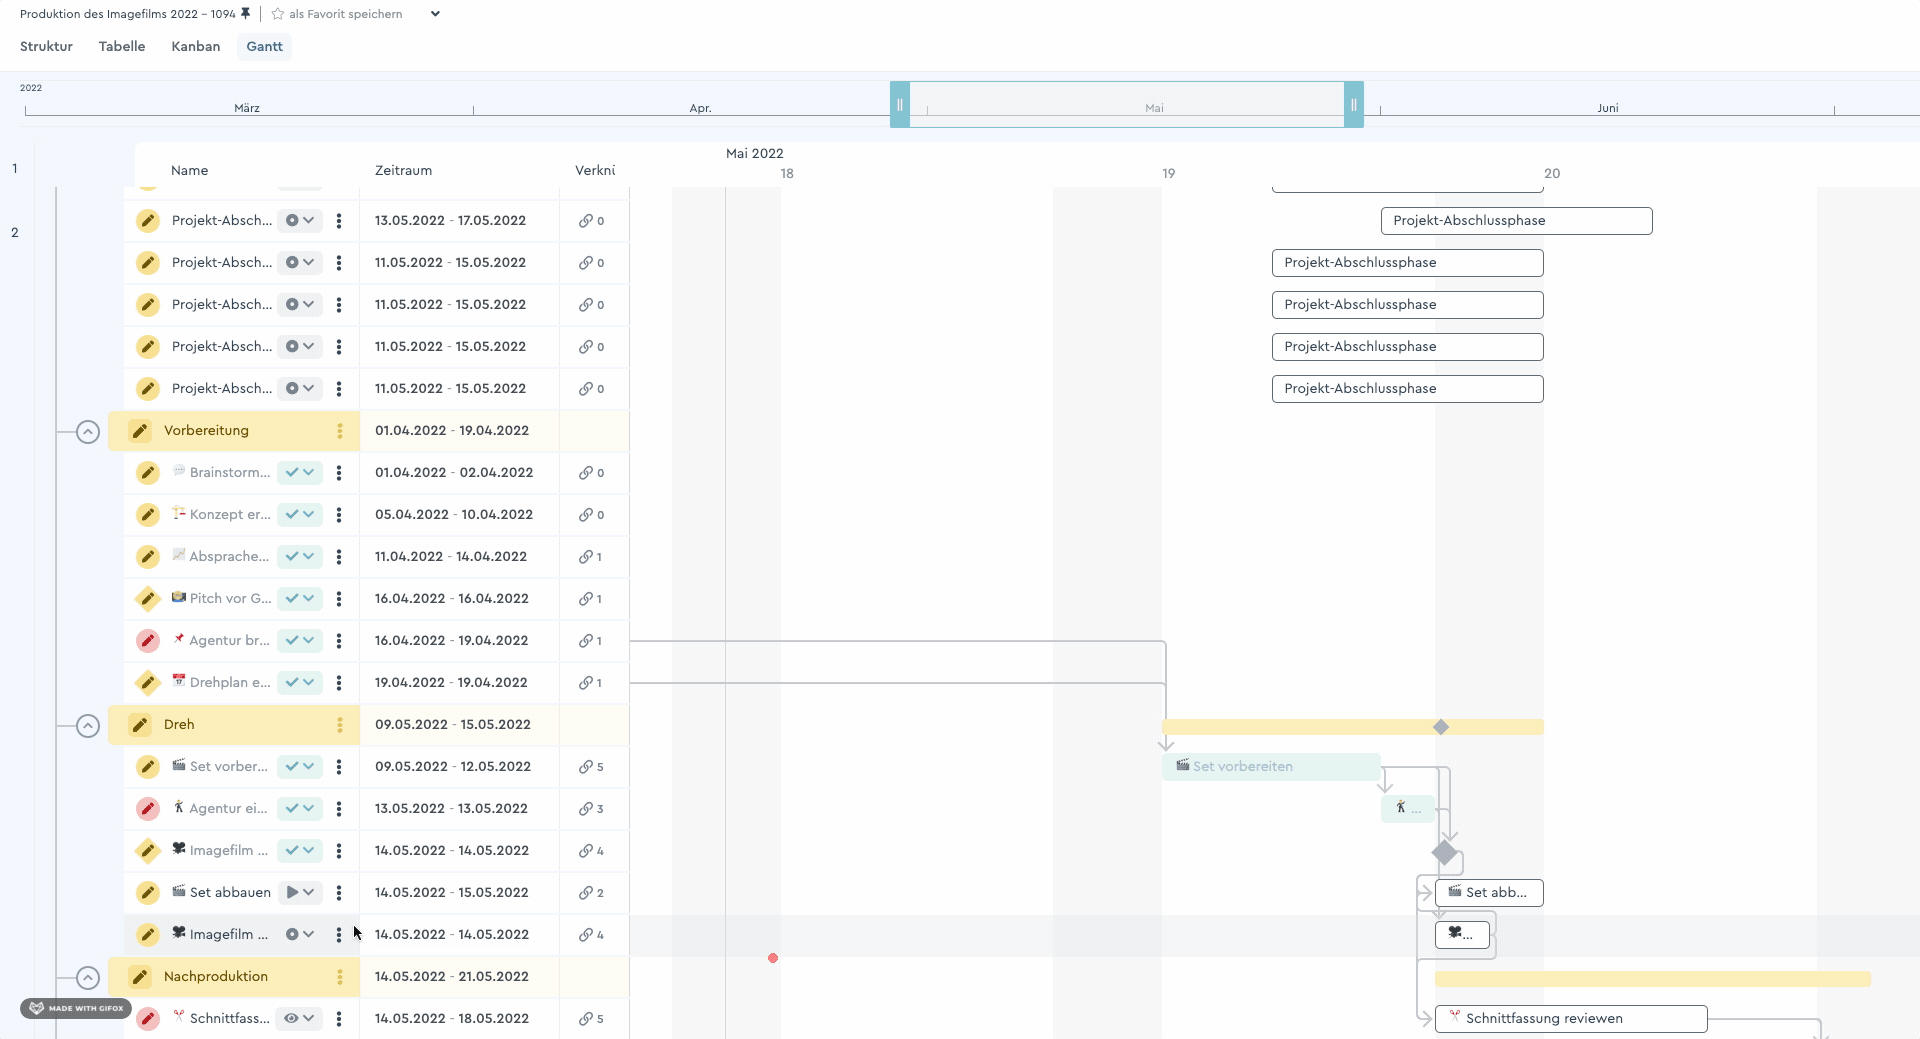Click the diamond milestone in the Gantt chart

[x=1444, y=853]
